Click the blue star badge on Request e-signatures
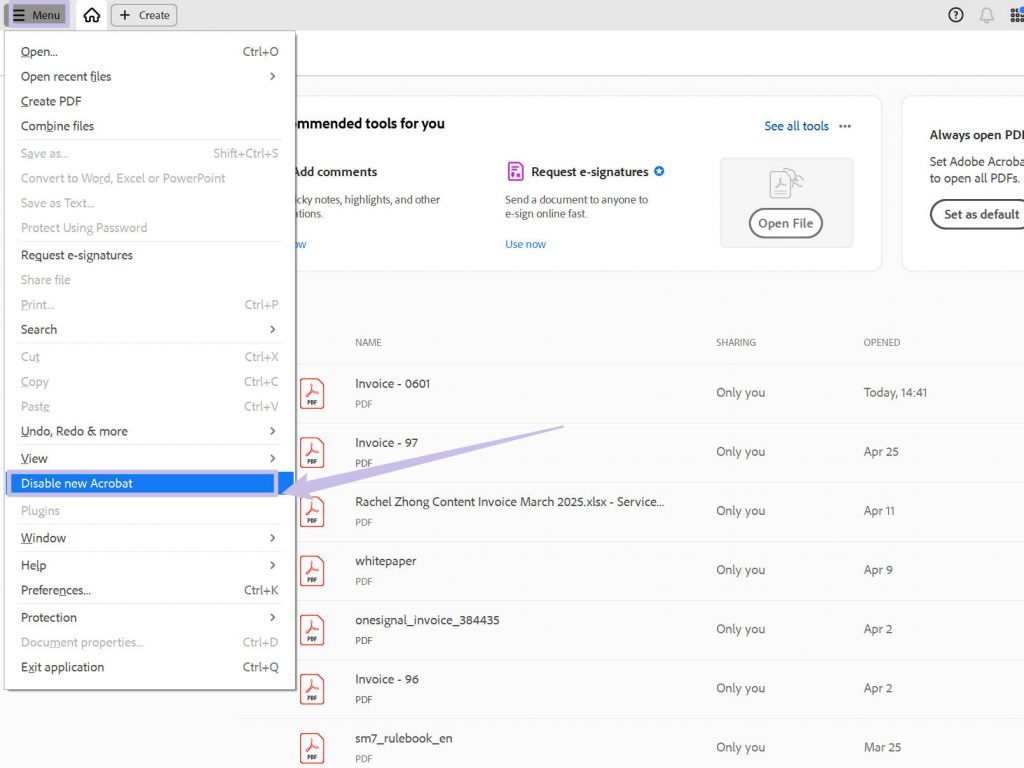The width and height of the screenshot is (1024, 768). point(659,171)
